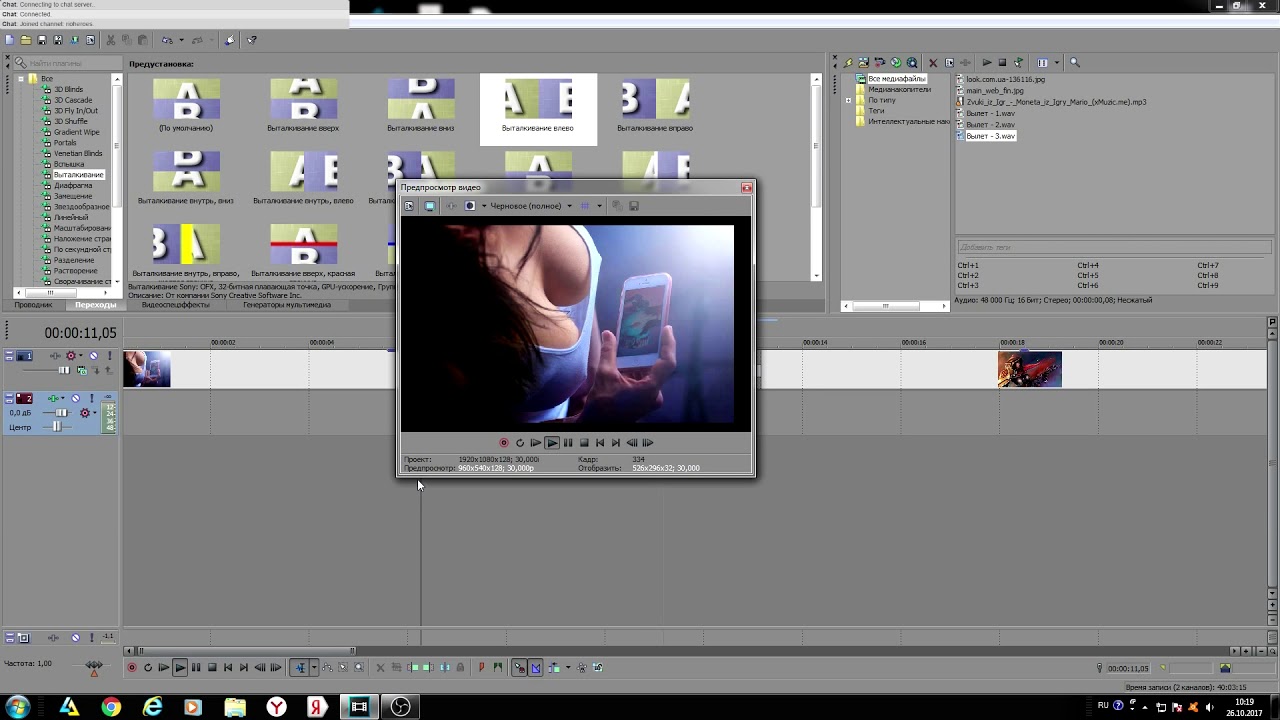Select the Envelope Edit tool
This screenshot has height=720, width=1280.
point(327,668)
